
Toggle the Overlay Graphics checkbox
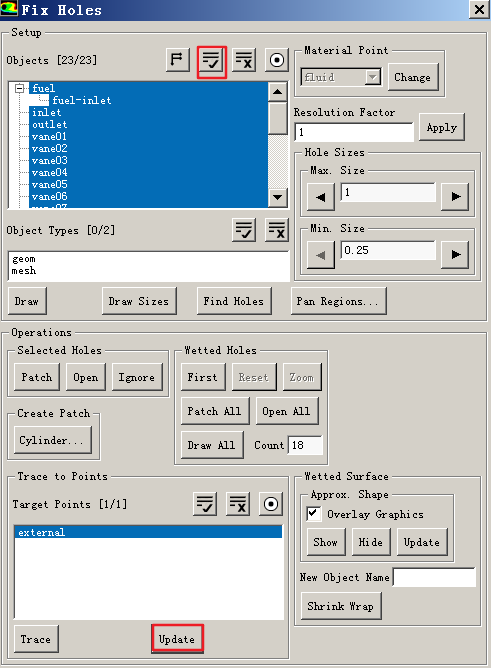point(313,513)
